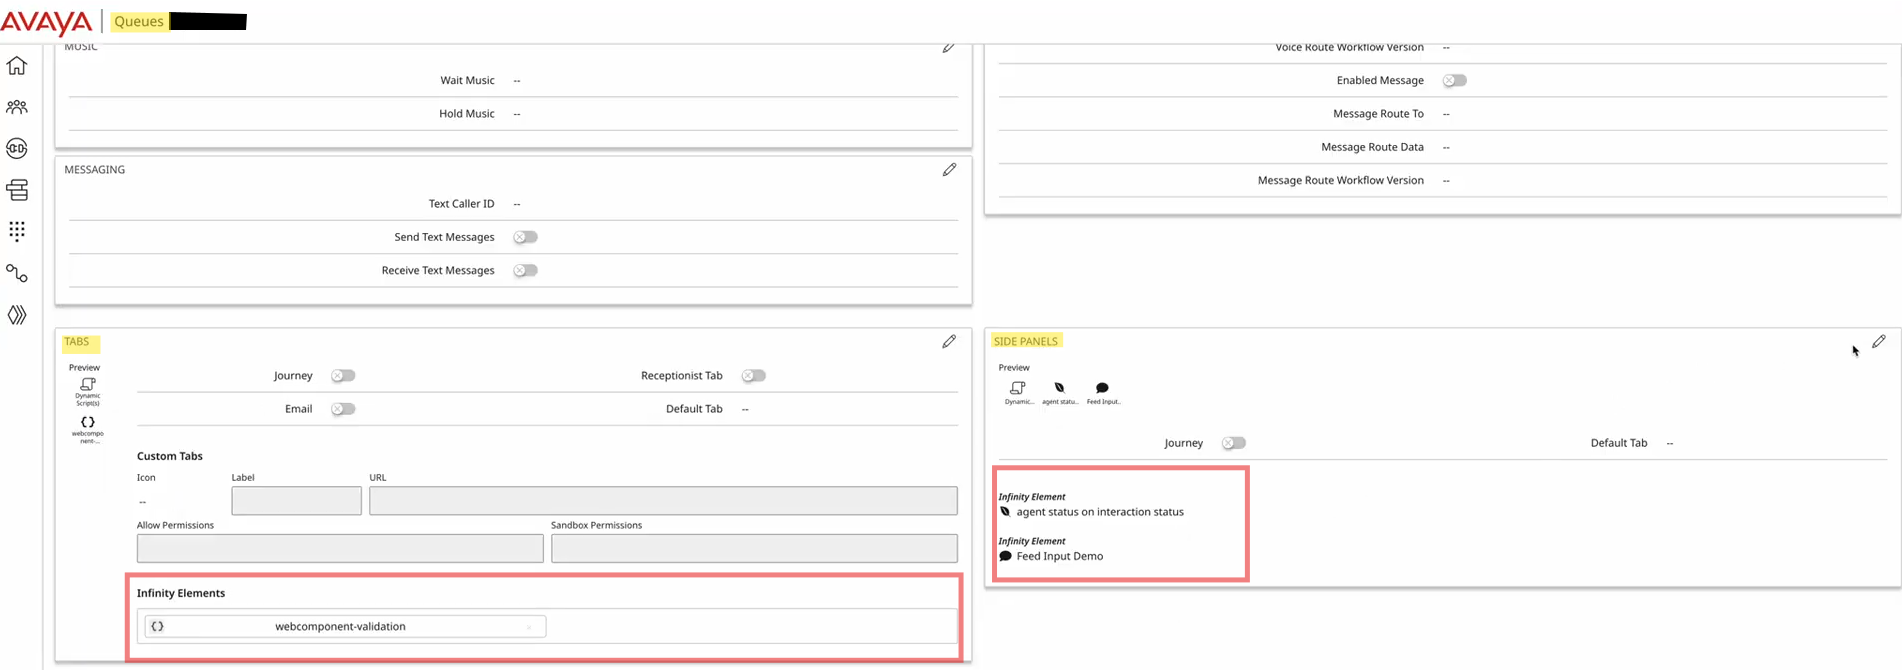This screenshot has height=670, width=1902.
Task: Remove the webcomponent-validation chip
Action: 529,627
